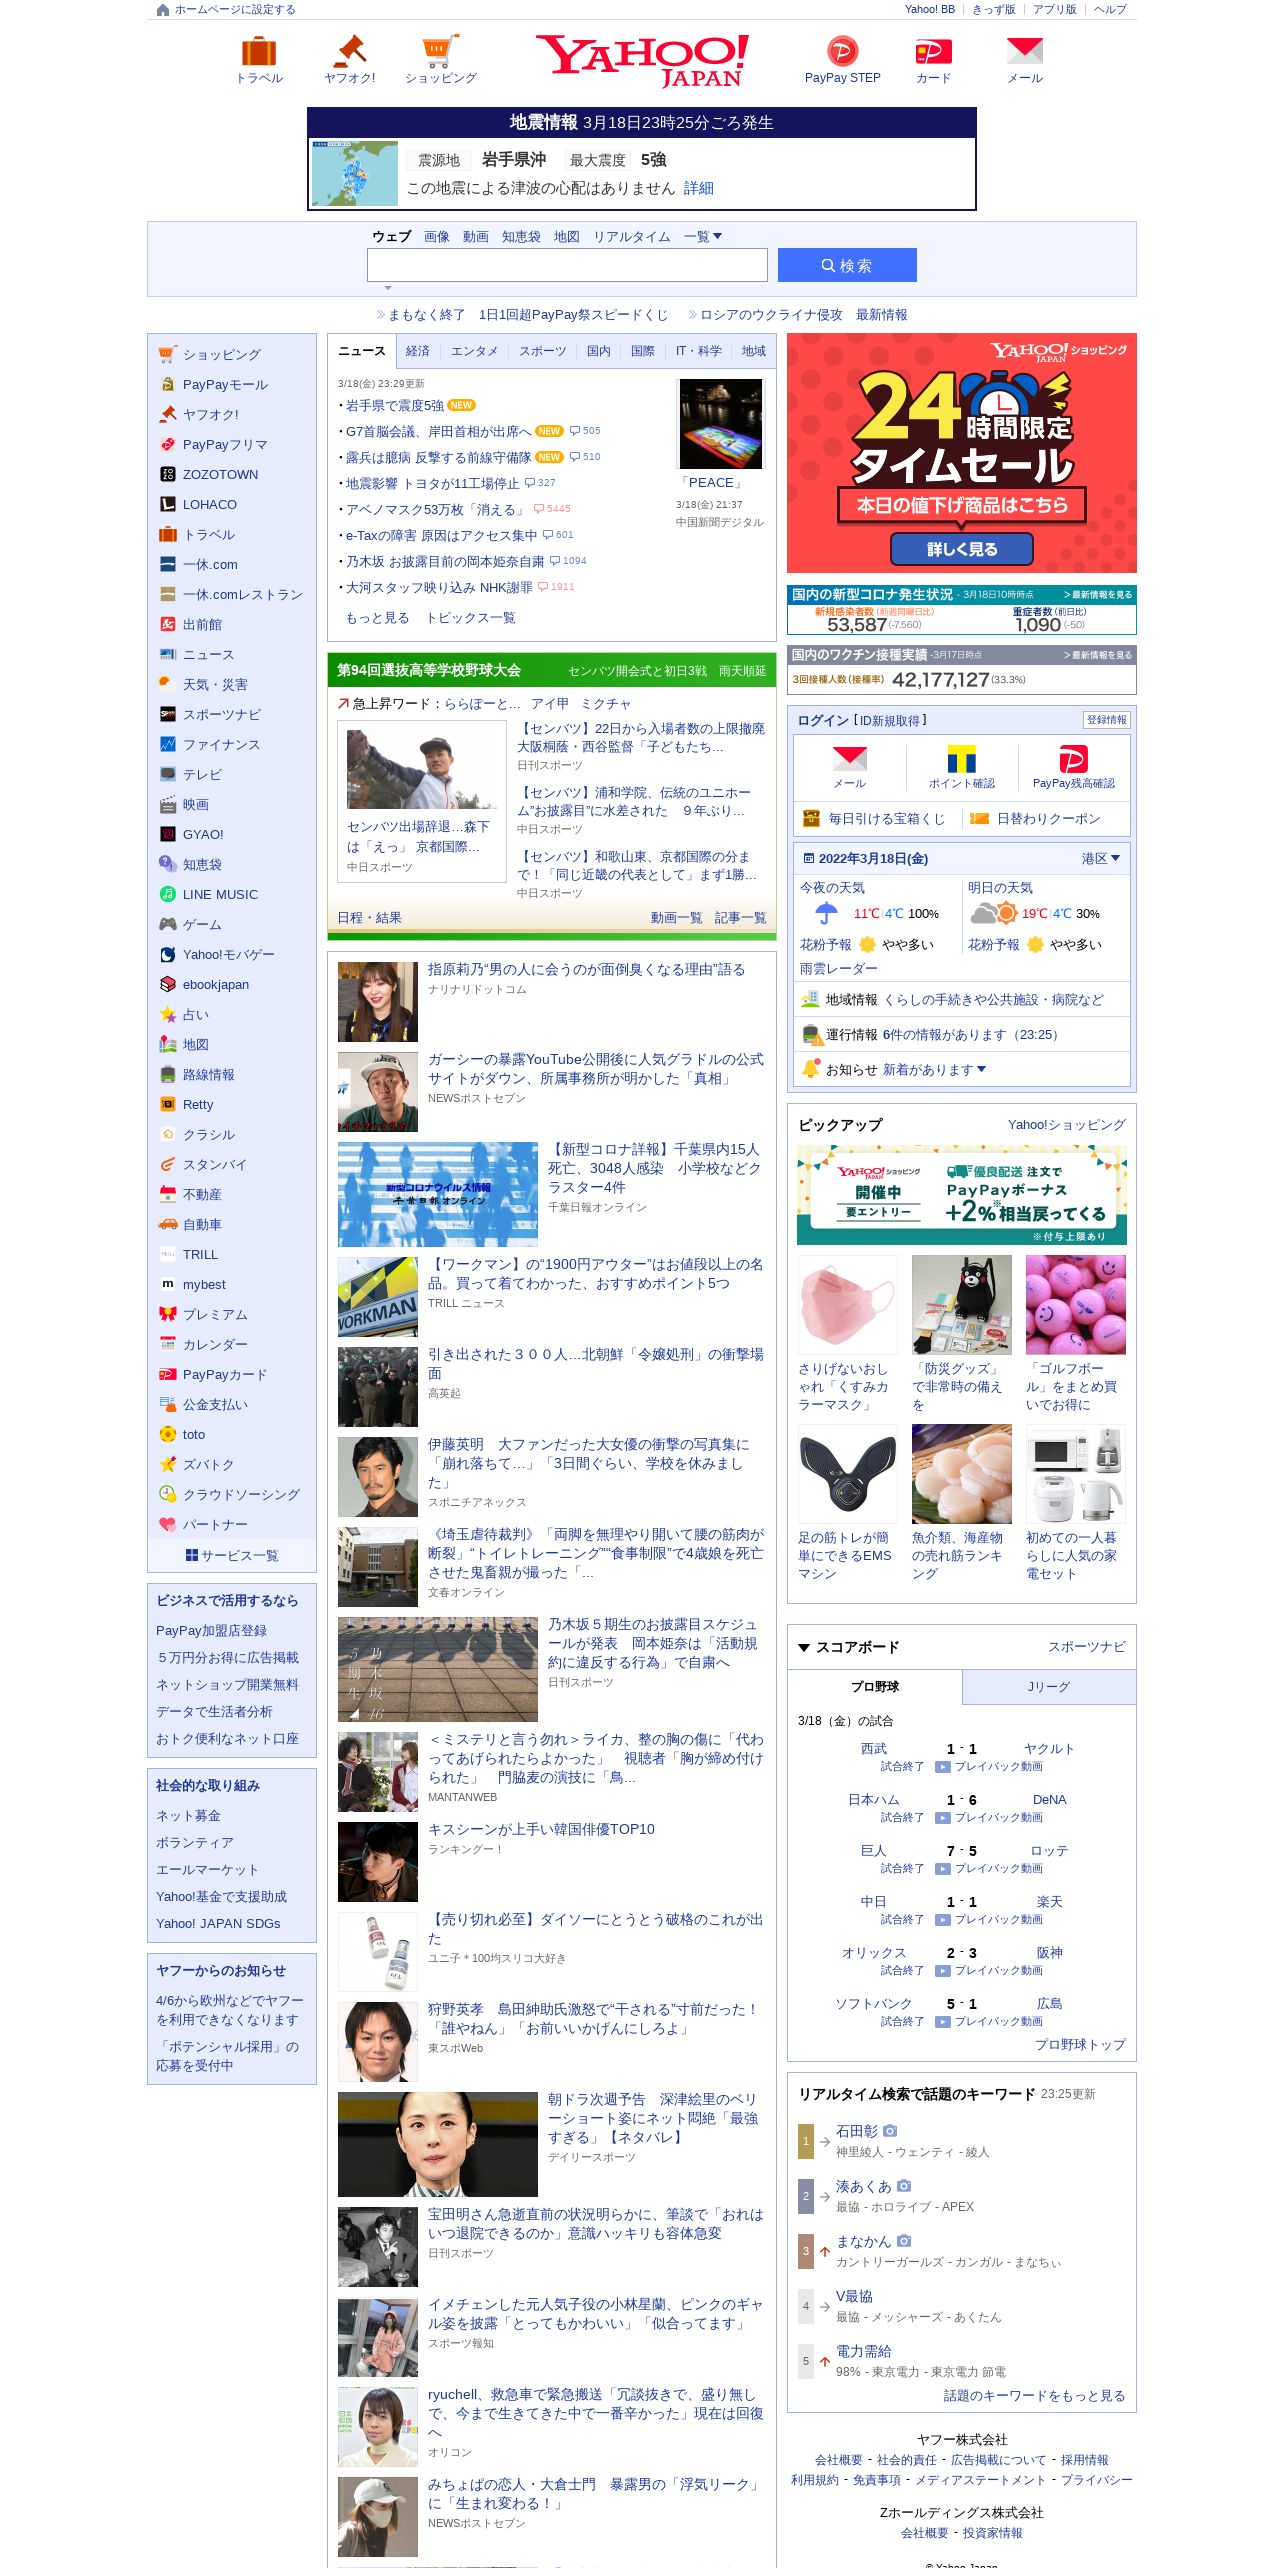The image size is (1284, 2568).
Task: Open the ヤフオク! gavel icon in header
Action: pos(350,51)
